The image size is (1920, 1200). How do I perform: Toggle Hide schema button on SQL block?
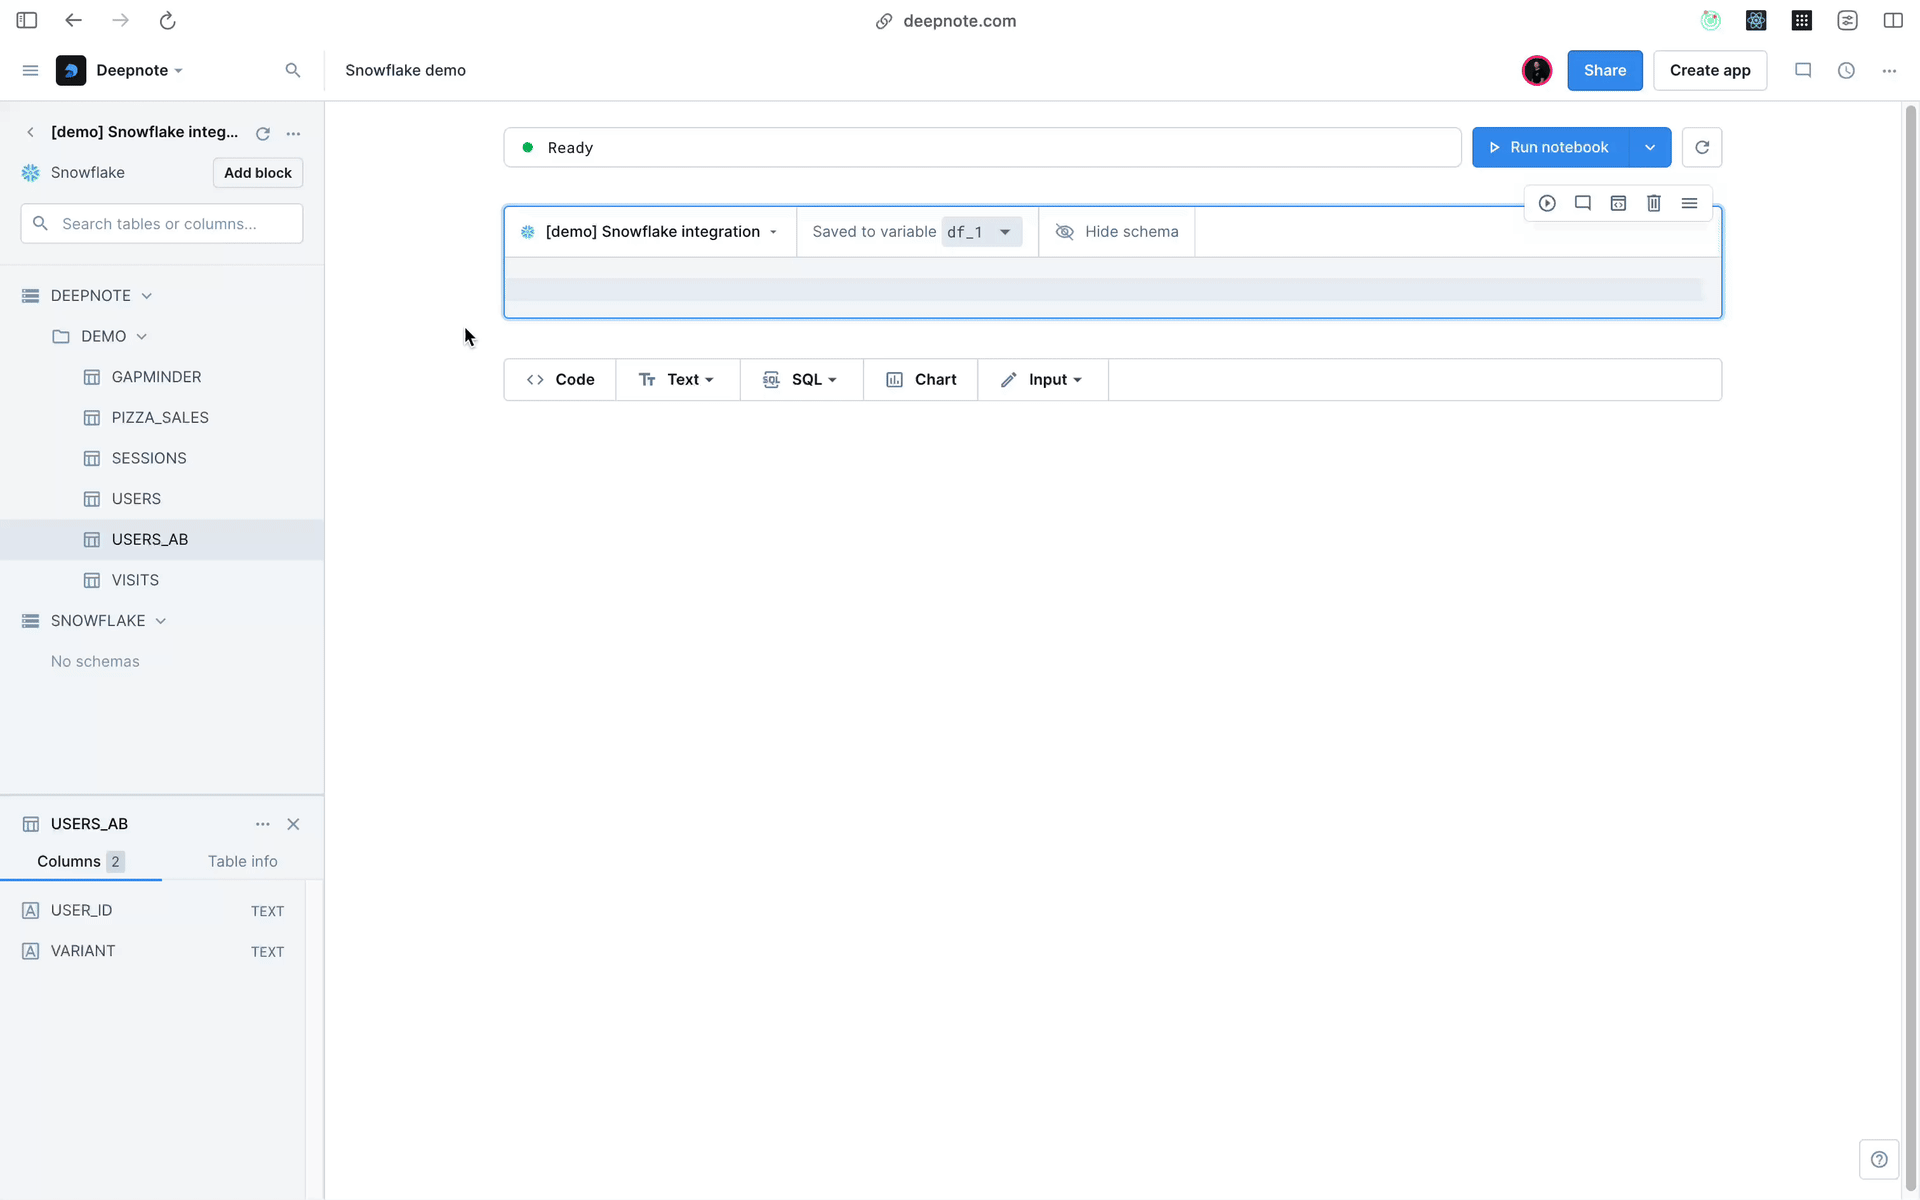click(1117, 231)
